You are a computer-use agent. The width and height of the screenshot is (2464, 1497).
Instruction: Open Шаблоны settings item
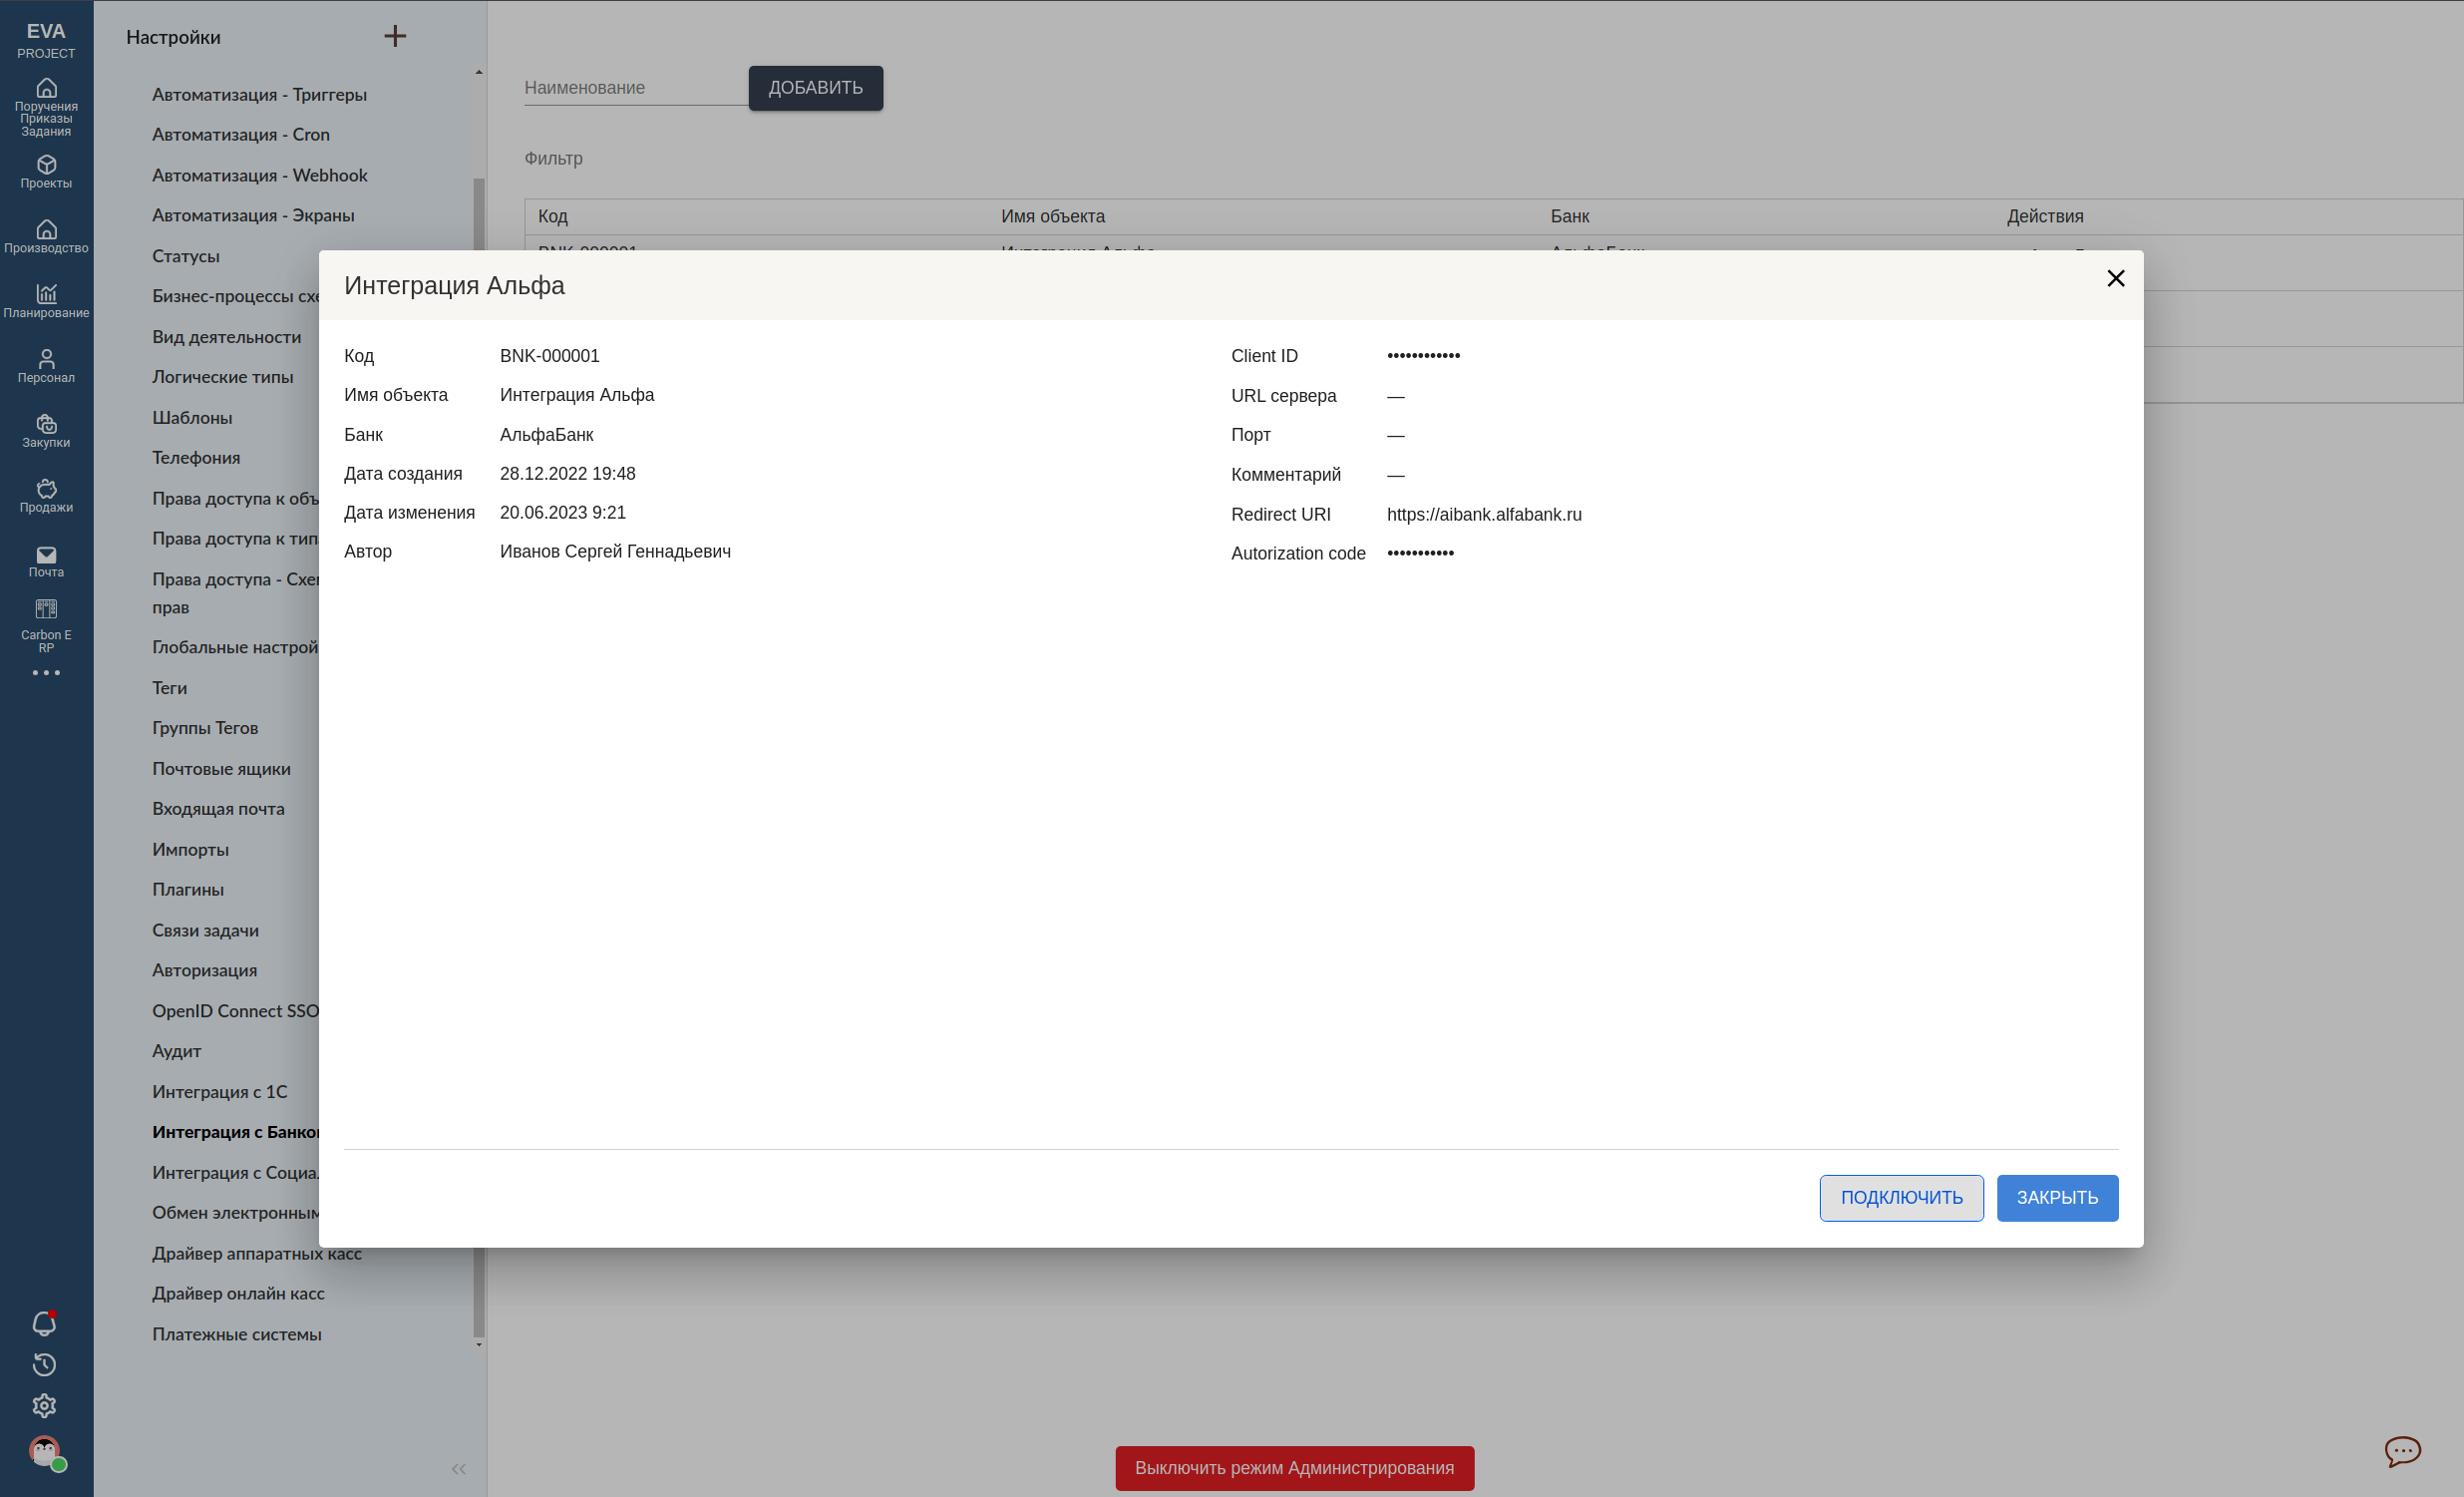192,418
